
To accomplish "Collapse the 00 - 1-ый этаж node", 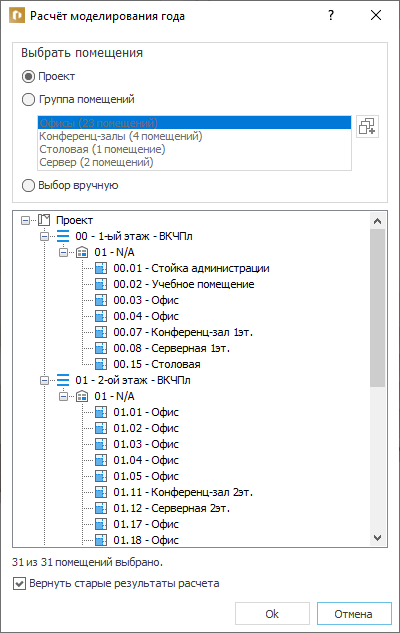I will (44, 237).
